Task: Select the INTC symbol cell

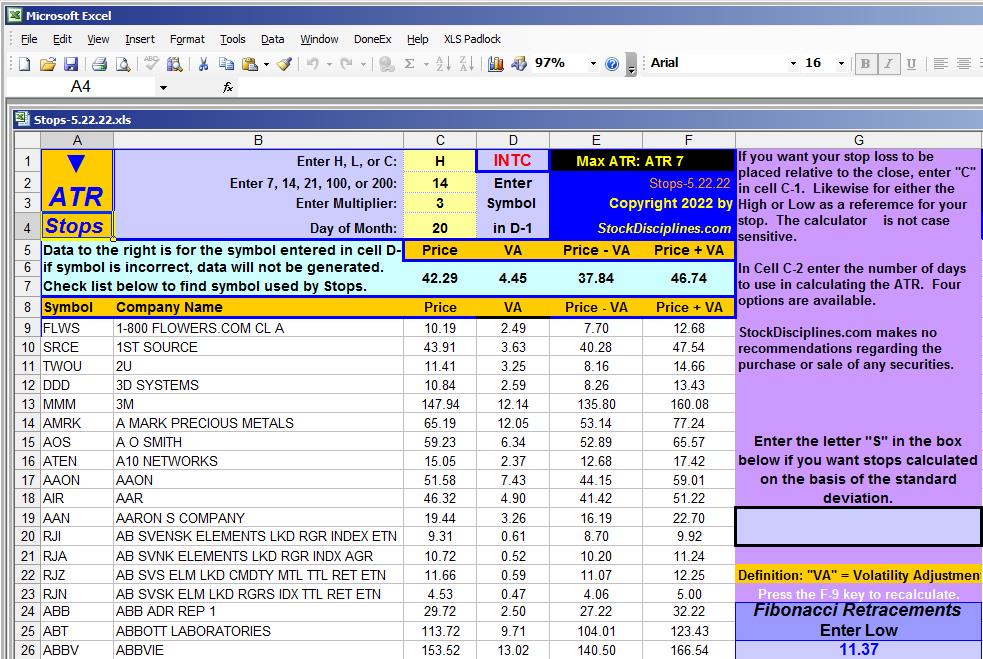Action: point(512,161)
